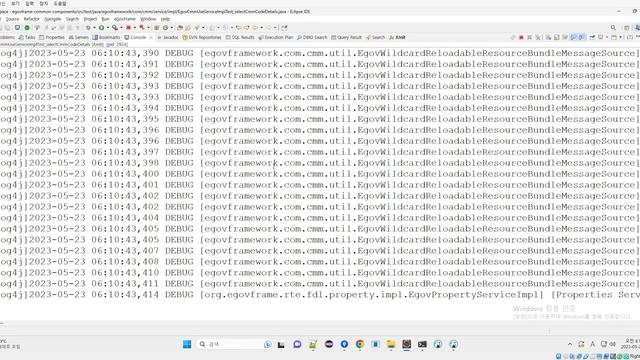Toggle Scroll Lock in console toolbar

coord(556,37)
